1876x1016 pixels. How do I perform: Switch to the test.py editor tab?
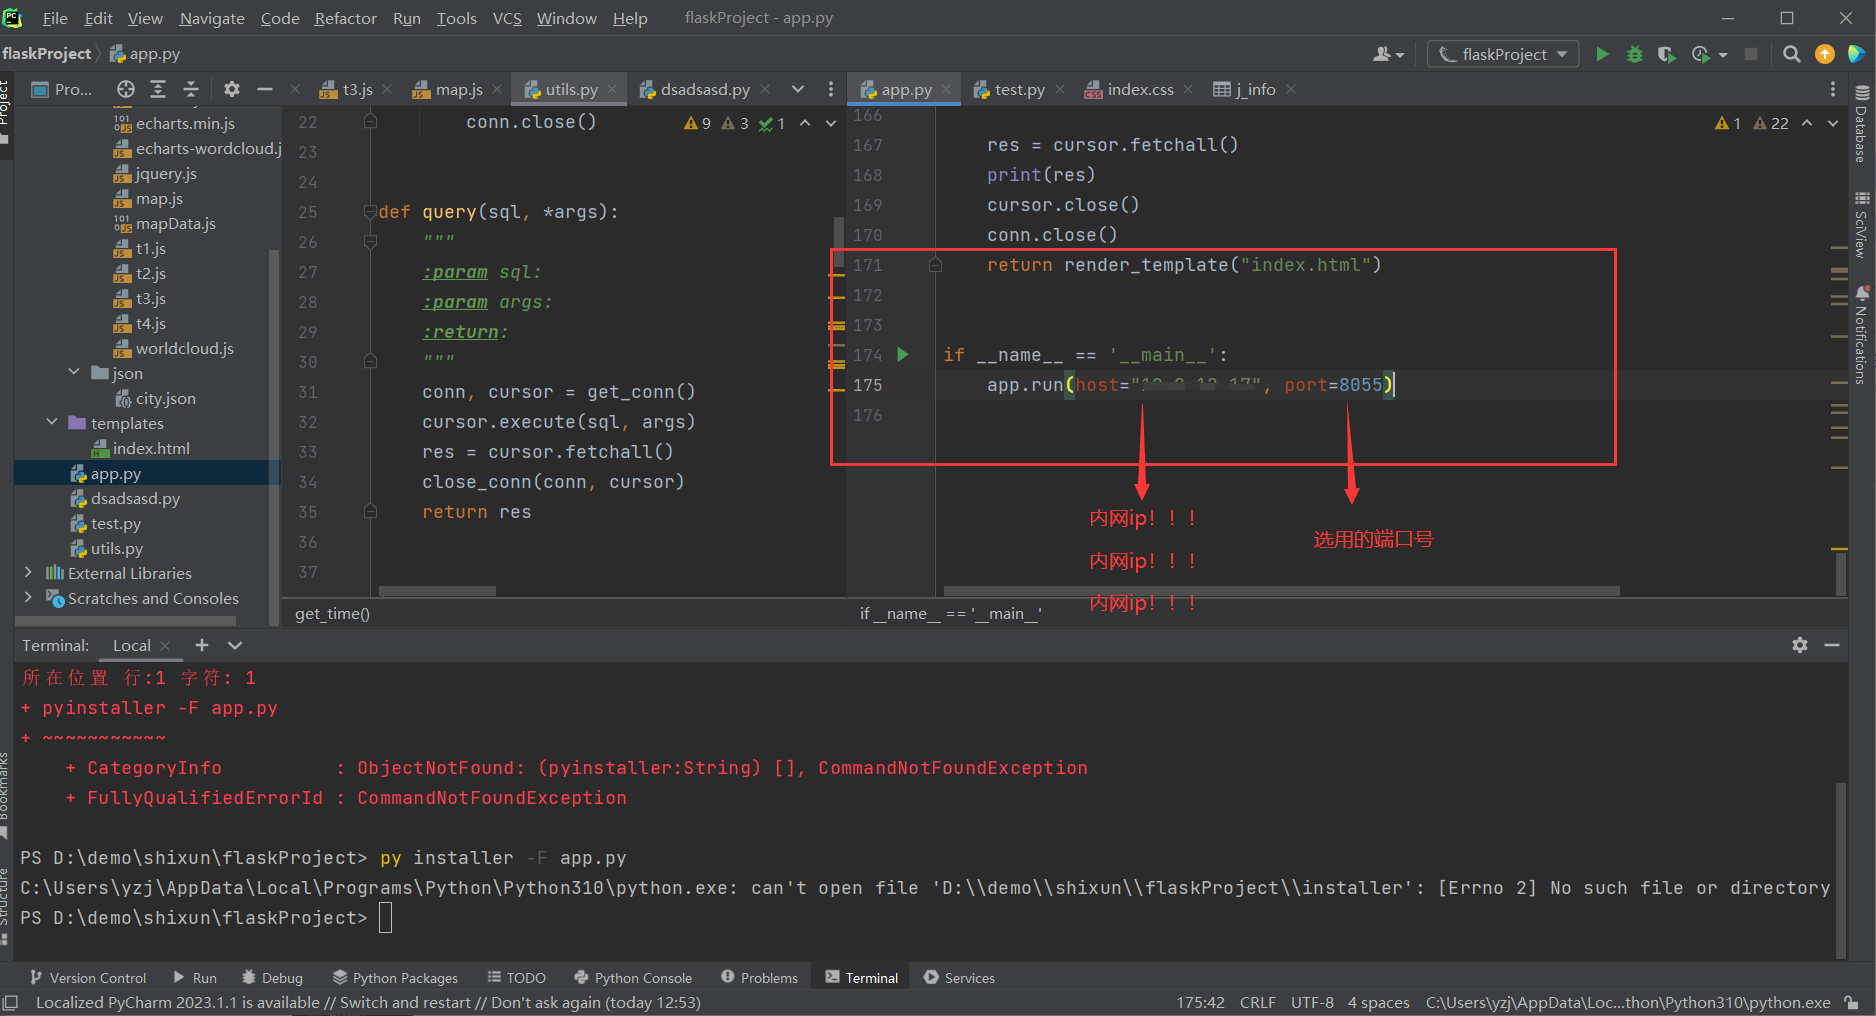tap(1019, 89)
